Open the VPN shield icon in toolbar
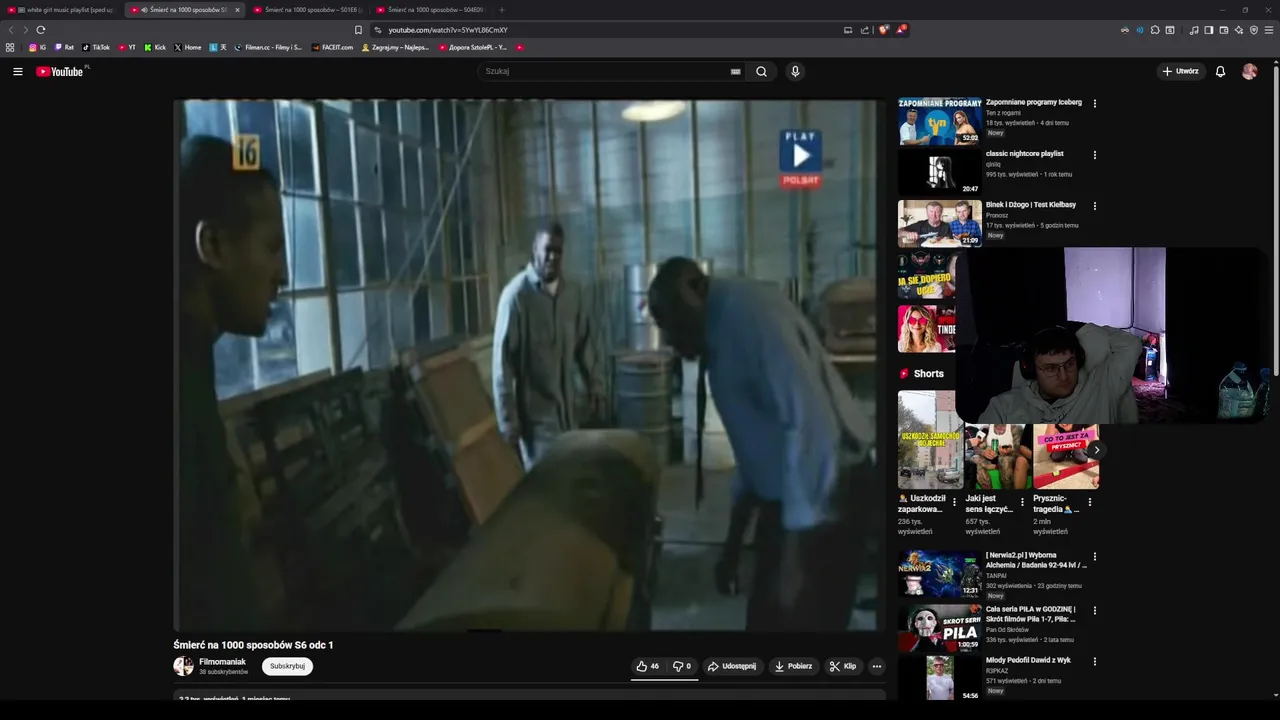Viewport: 1280px width, 720px height. (1254, 30)
